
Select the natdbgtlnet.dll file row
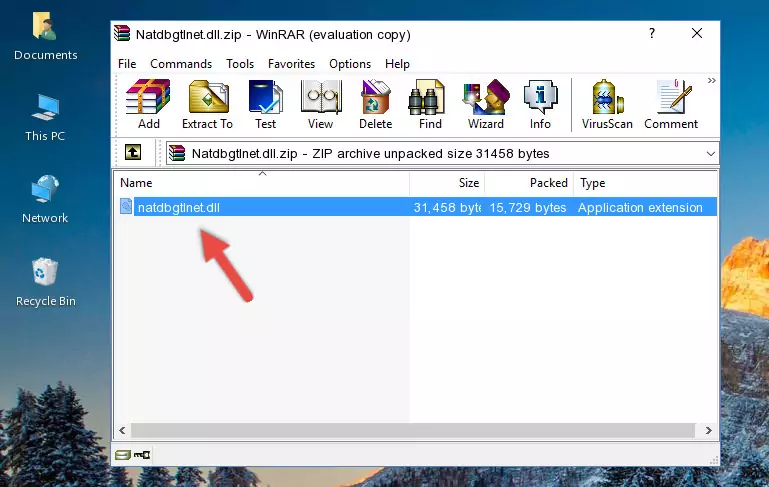tap(417, 207)
